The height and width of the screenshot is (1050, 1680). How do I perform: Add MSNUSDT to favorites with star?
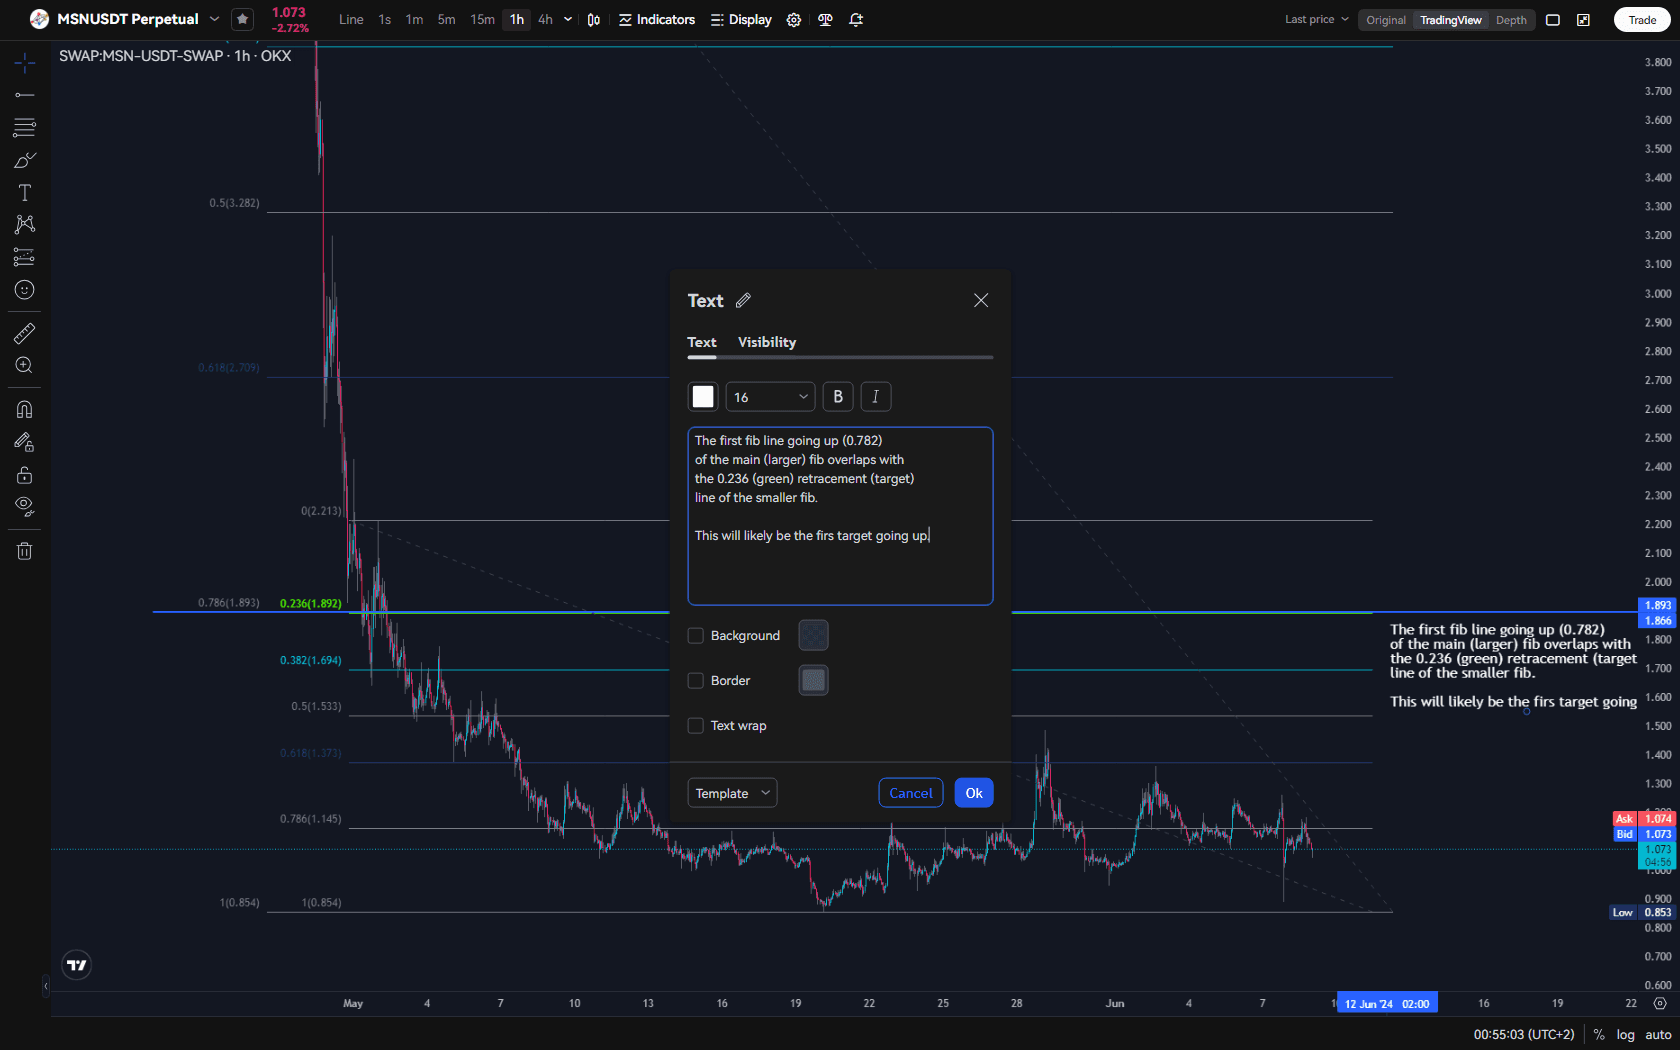242,19
